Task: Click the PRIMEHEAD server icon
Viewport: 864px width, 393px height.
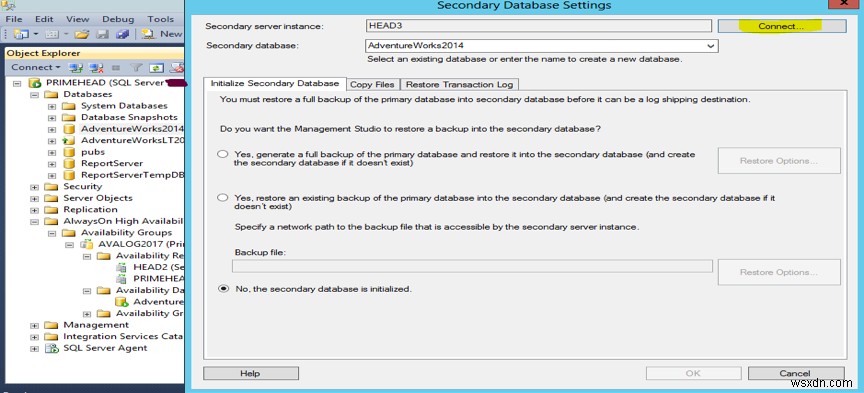Action: [35, 83]
